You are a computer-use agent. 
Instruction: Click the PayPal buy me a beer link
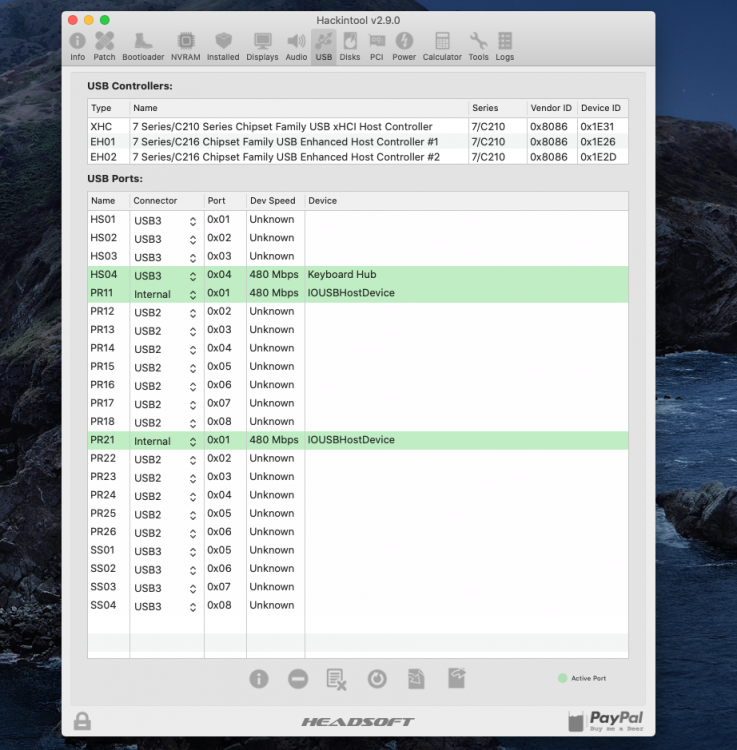tap(606, 721)
